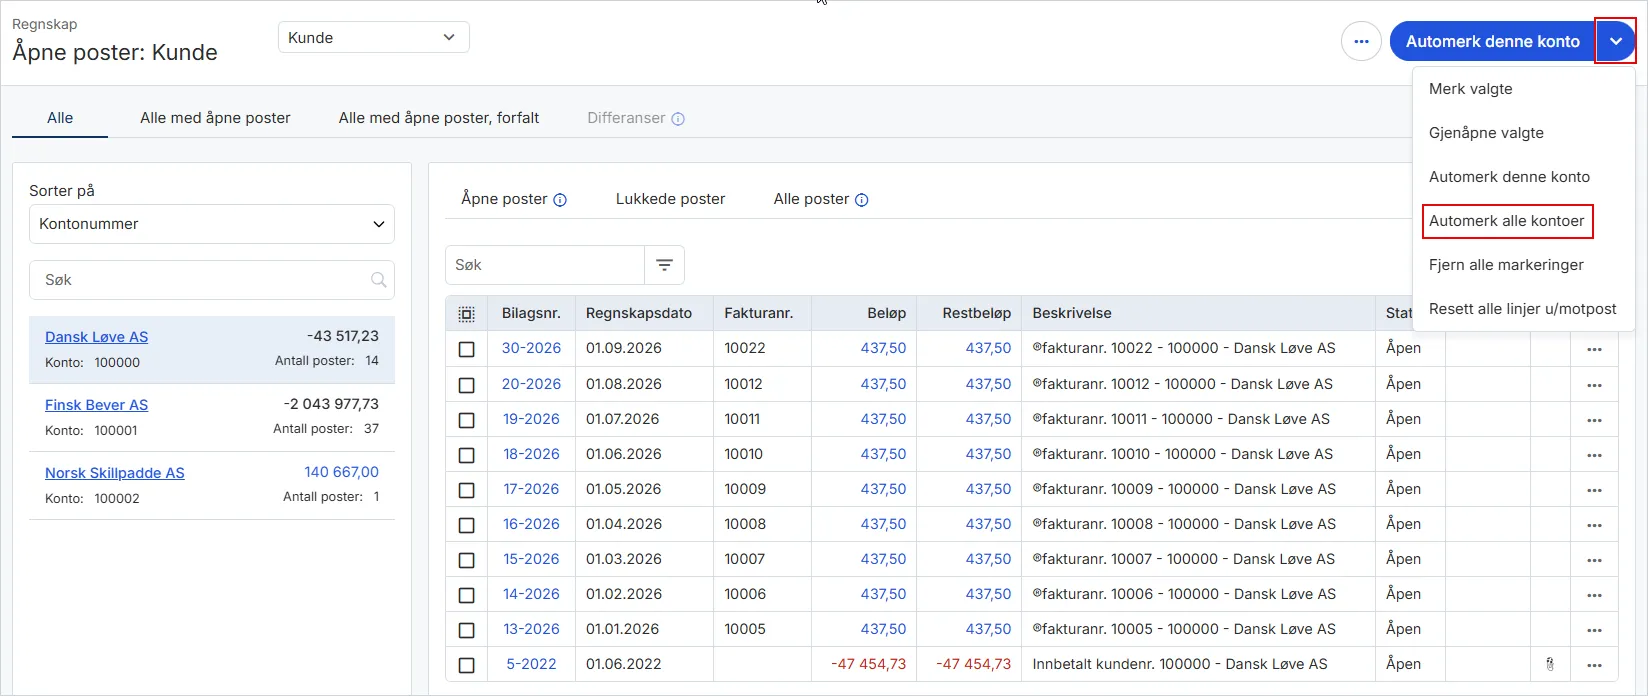Screen dimensions: 1648x696
Task: Open the three-dot more options button beside Automerk
Action: 1361,41
